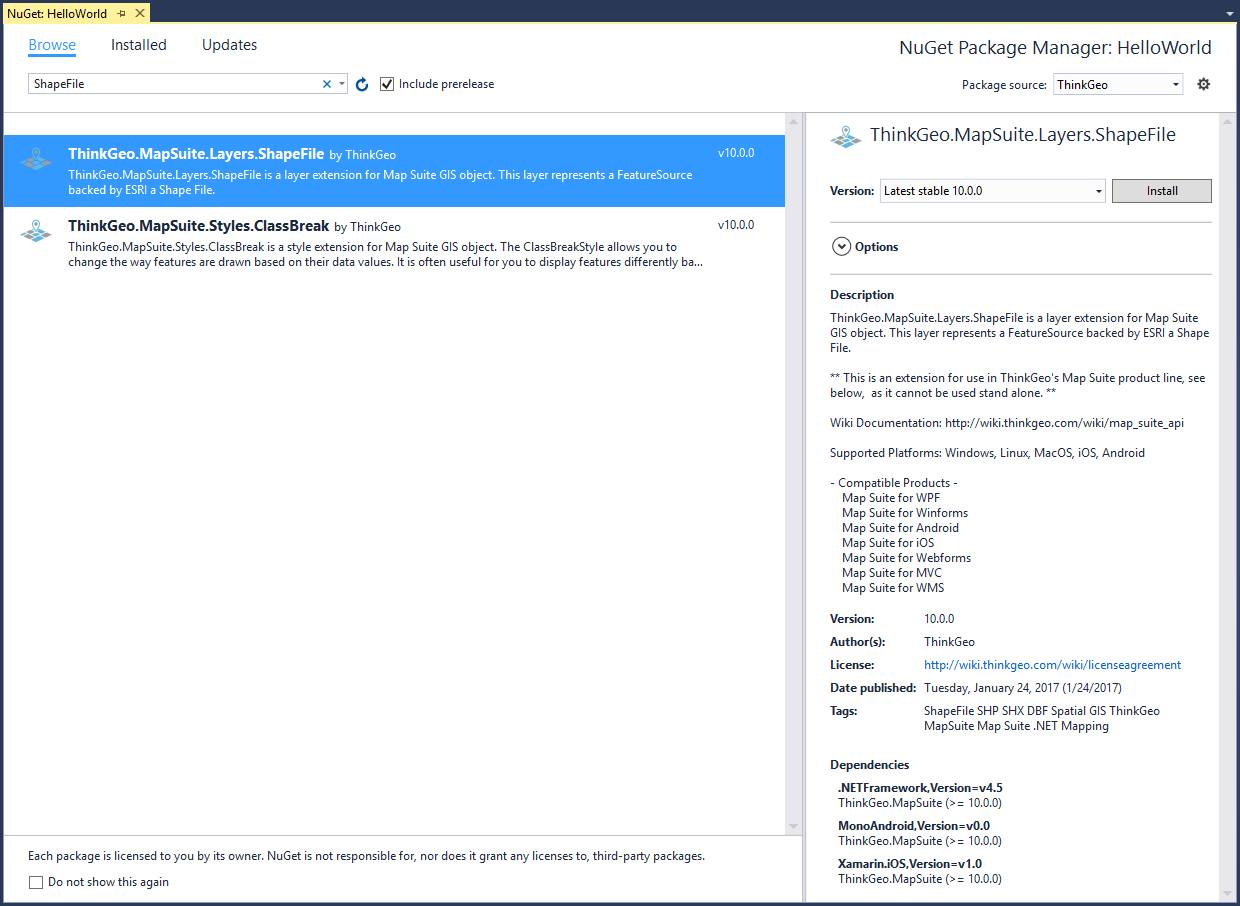The height and width of the screenshot is (906, 1240).
Task: Close the NuGet: HelloWorld document tab
Action: [139, 14]
